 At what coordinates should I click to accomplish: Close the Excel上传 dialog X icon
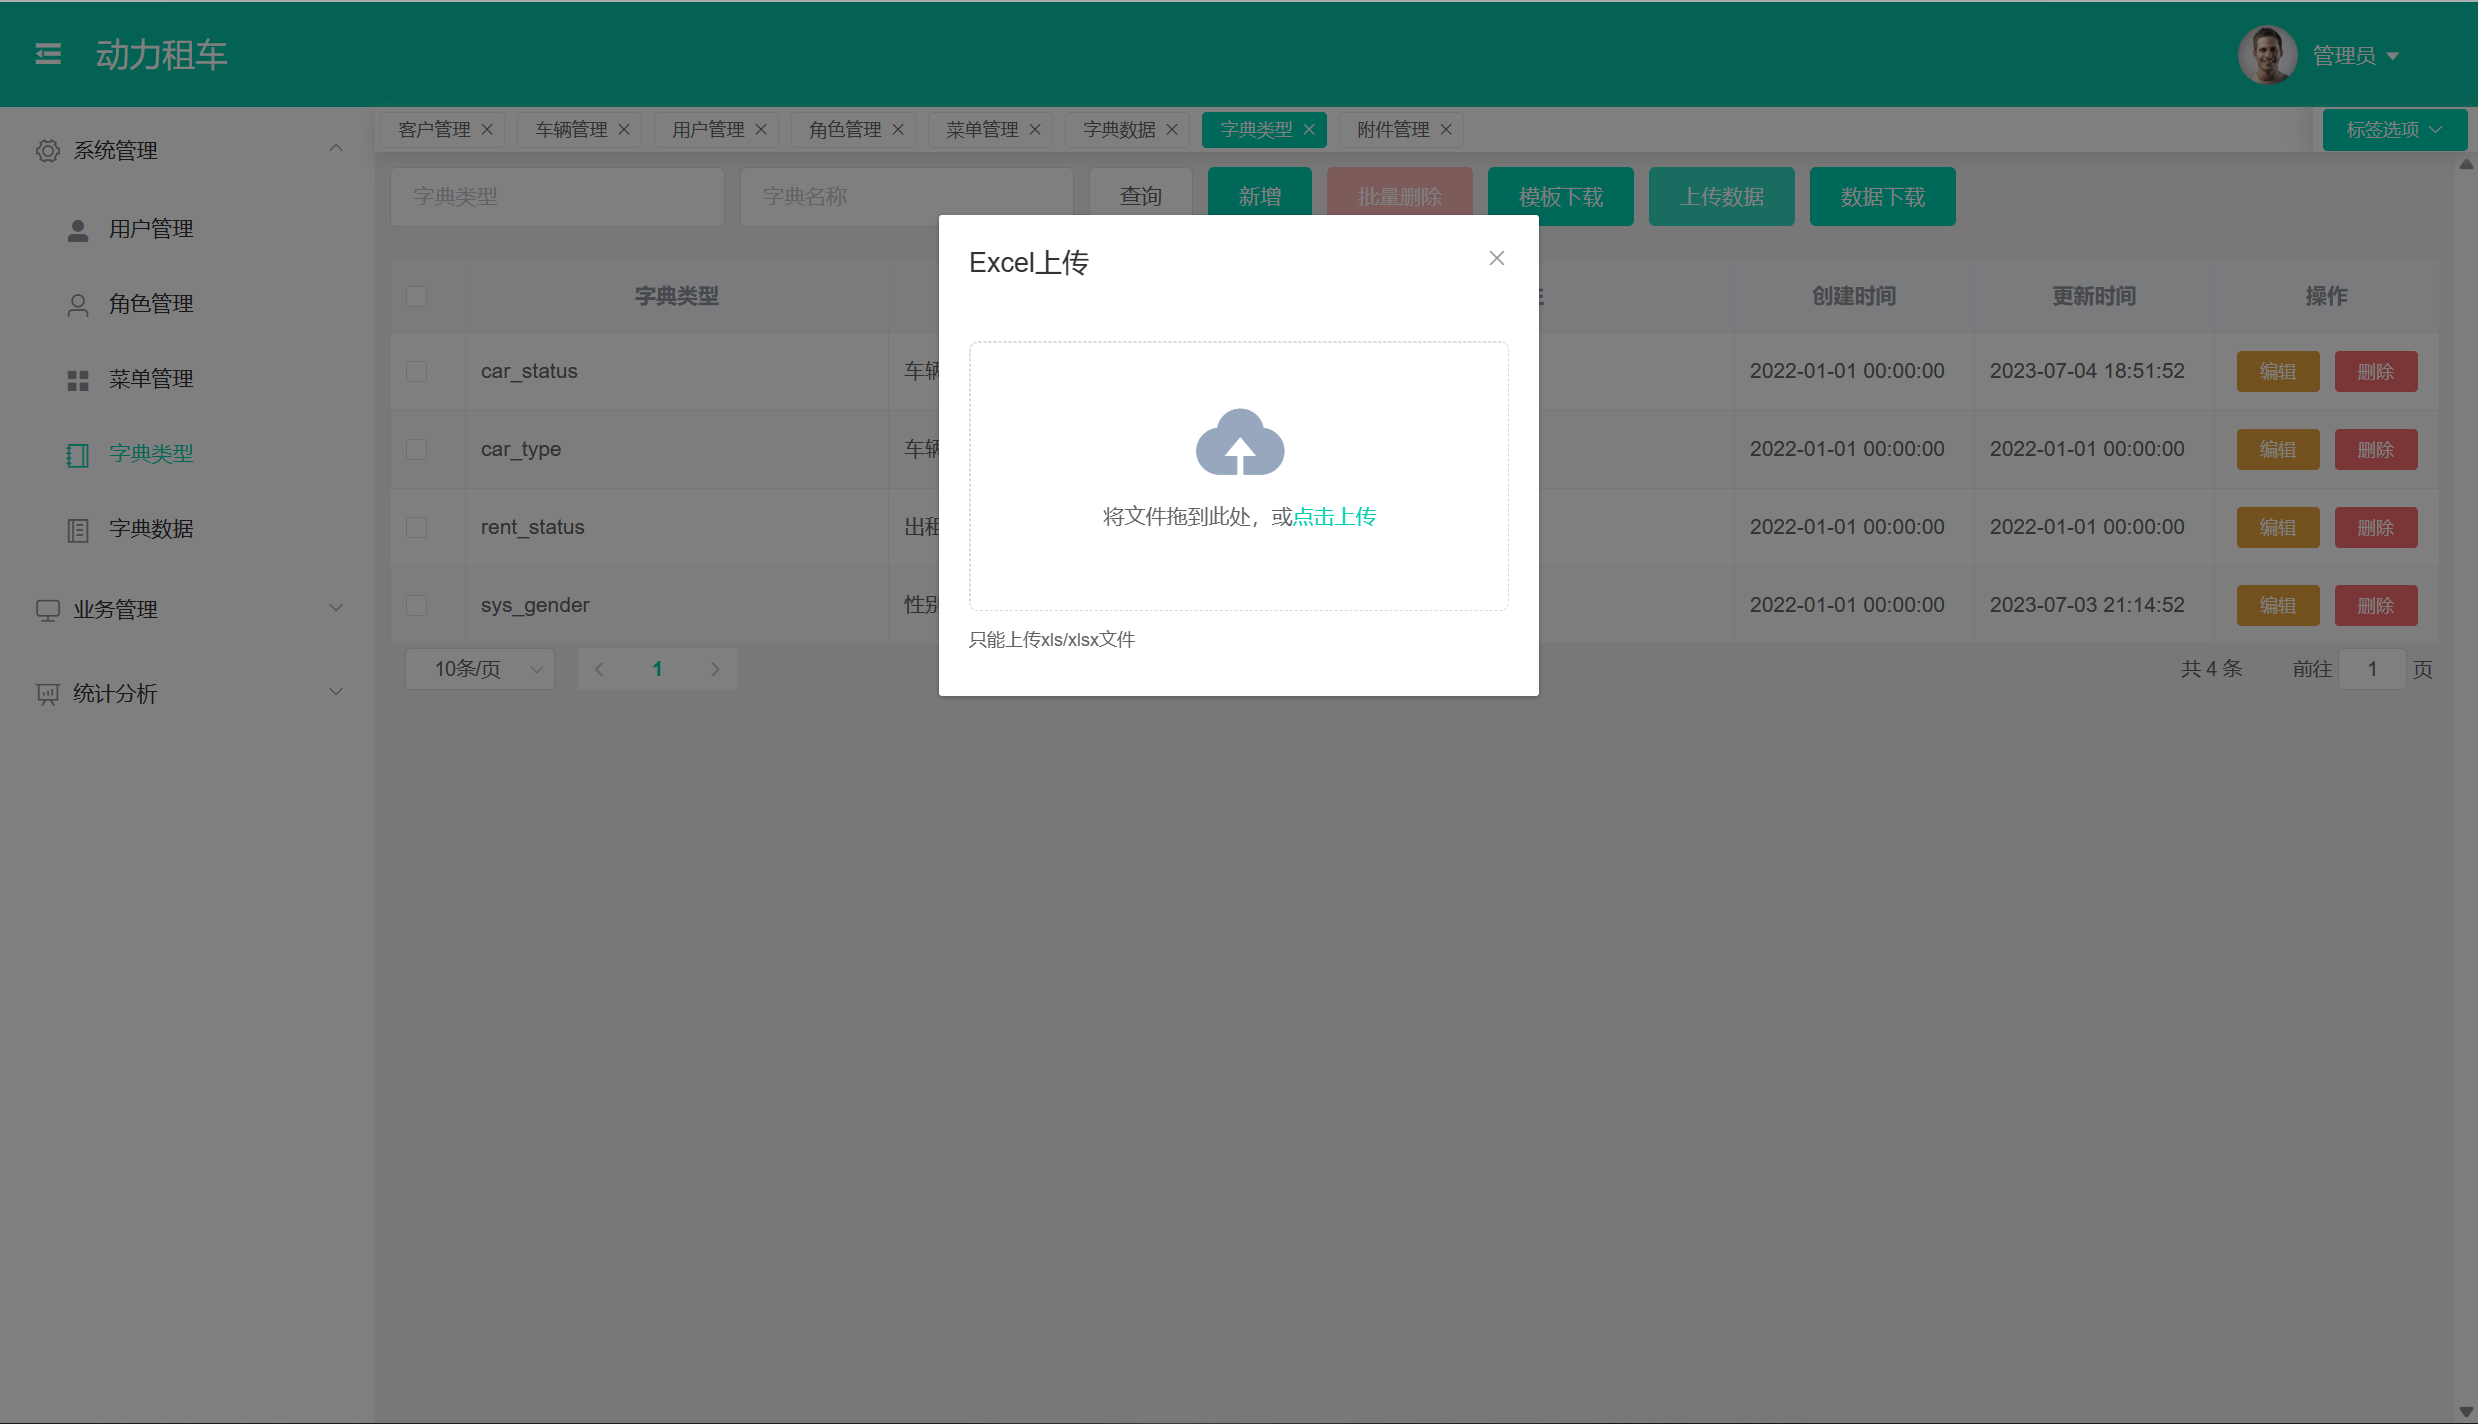click(1497, 259)
